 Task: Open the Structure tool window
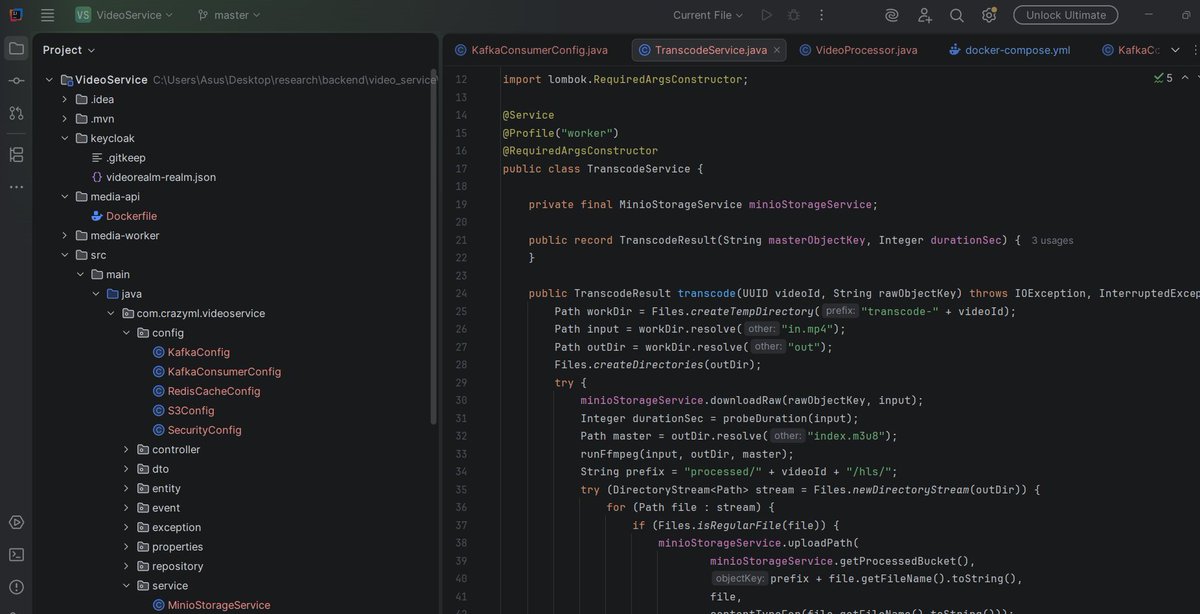16,154
